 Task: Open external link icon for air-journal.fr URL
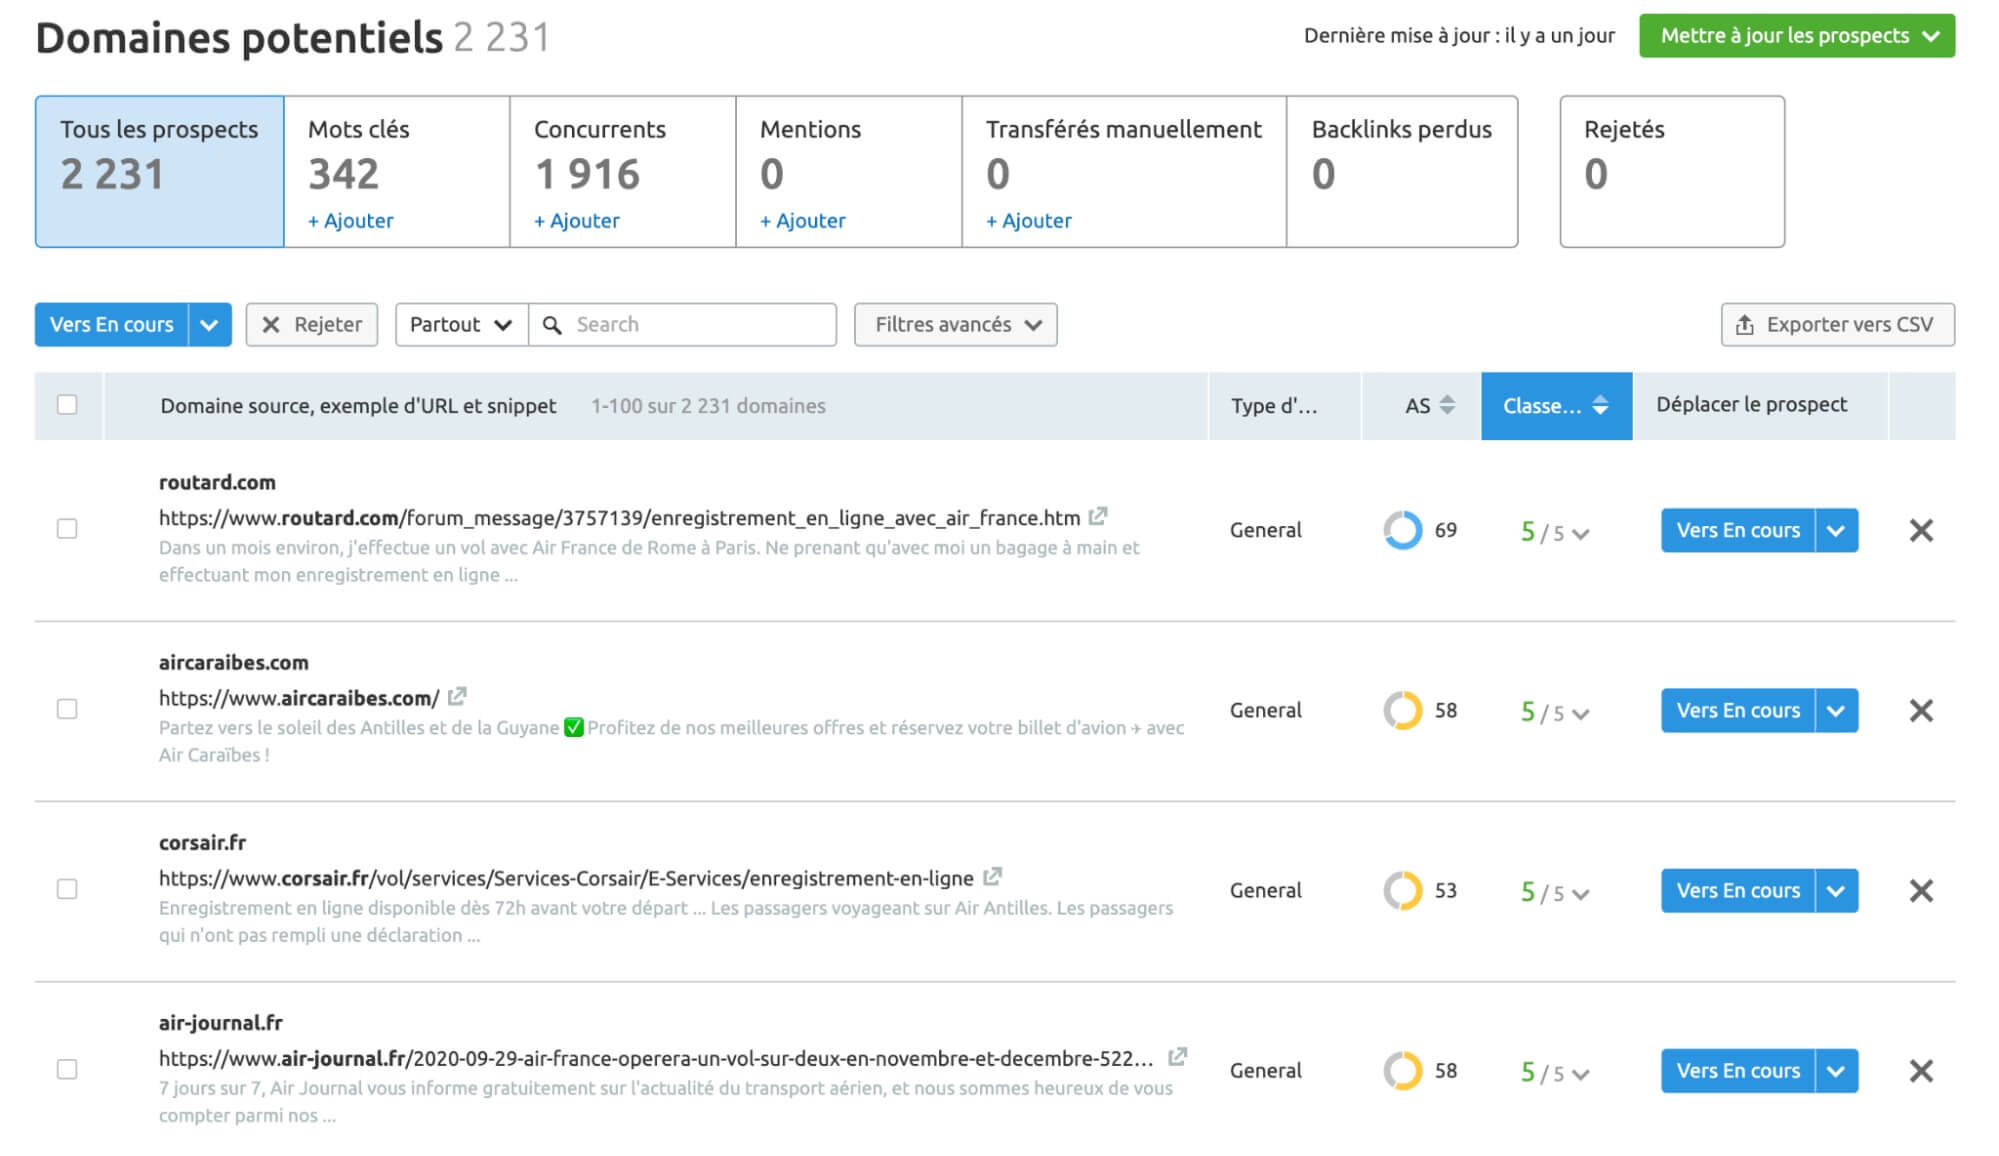tap(1178, 1056)
